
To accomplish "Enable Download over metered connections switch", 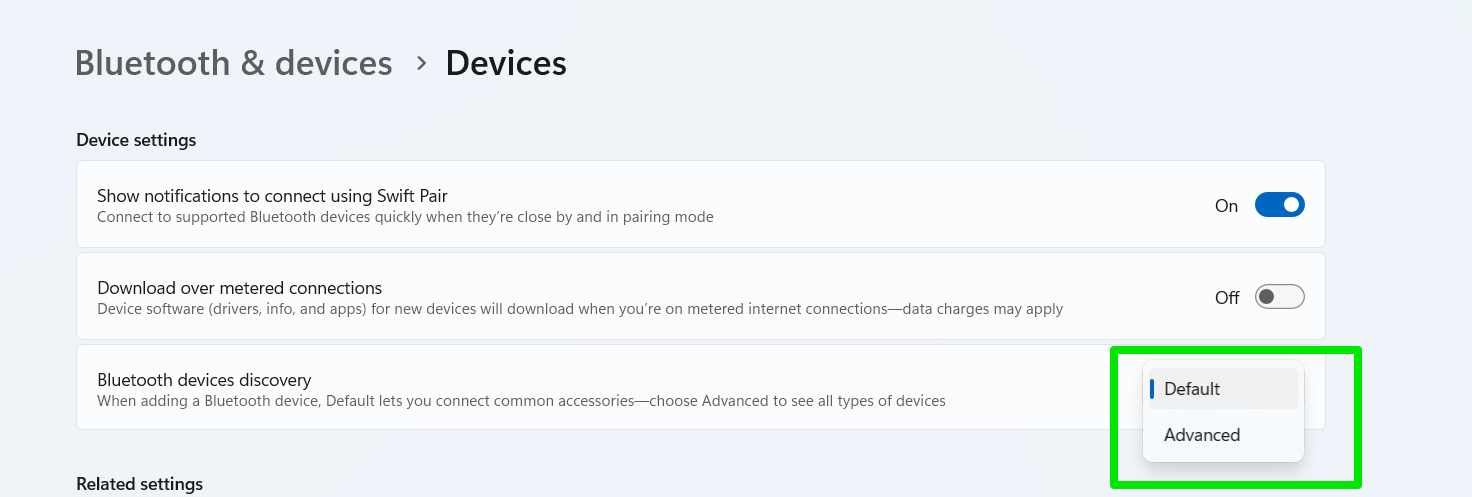I will [x=1279, y=297].
